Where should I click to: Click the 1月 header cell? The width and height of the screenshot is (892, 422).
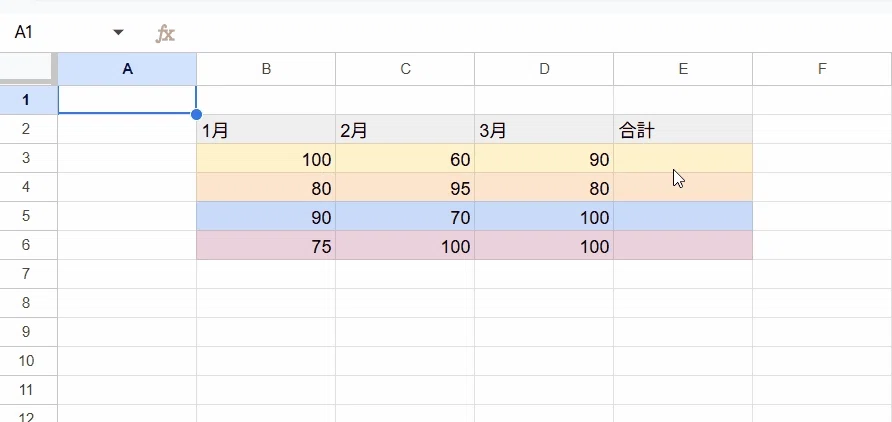[x=266, y=129]
